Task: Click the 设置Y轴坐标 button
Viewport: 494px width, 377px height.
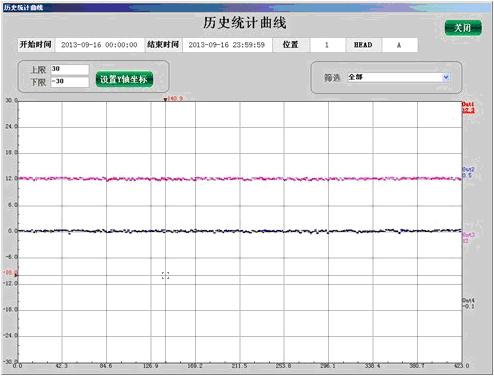Action: [x=124, y=79]
